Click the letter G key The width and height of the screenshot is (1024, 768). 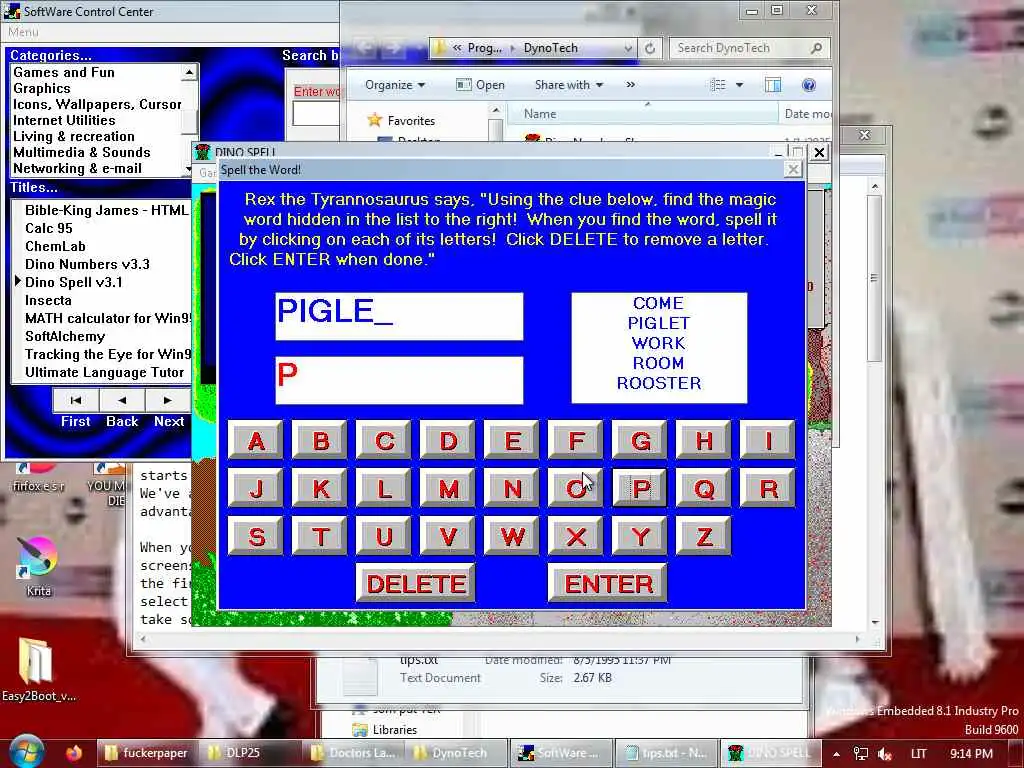640,441
